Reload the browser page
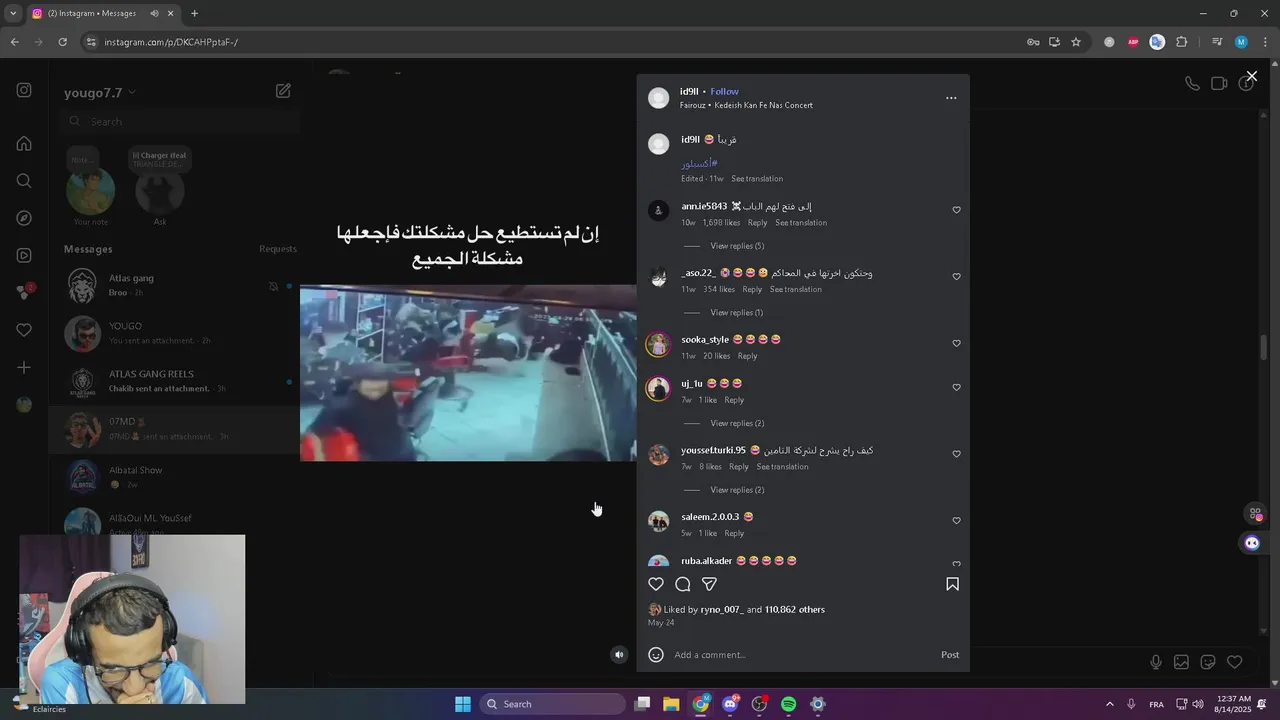 pos(62,42)
